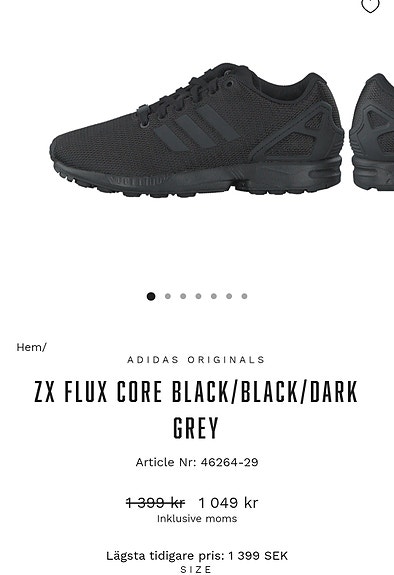Click the sale price 1 049 kr
Viewport: 394px width, 575px height.
tap(228, 502)
